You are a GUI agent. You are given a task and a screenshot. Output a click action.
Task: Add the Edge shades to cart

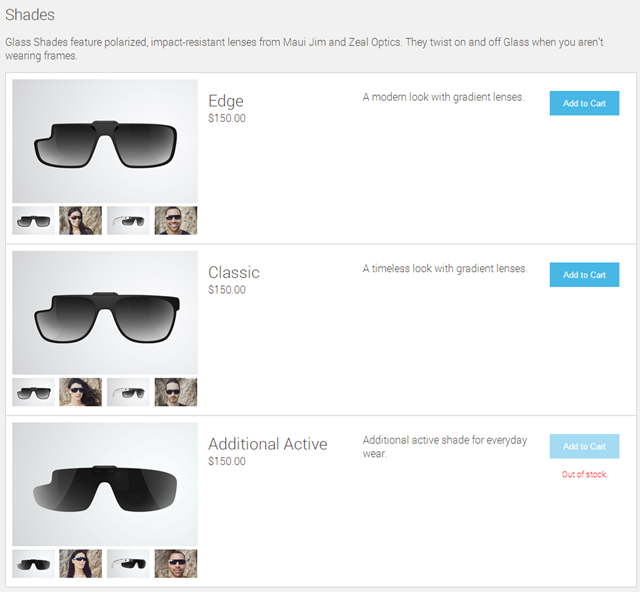click(x=584, y=103)
